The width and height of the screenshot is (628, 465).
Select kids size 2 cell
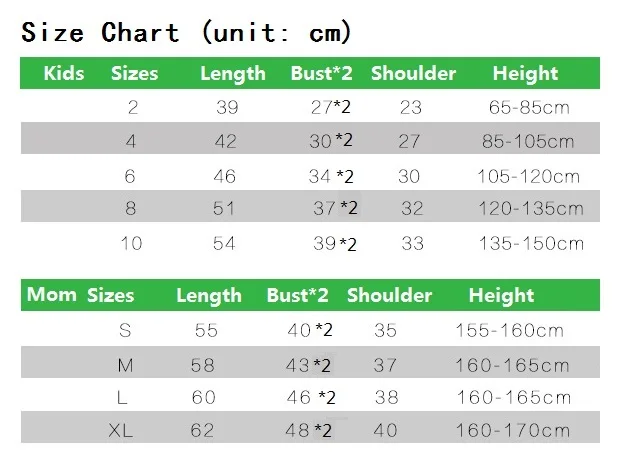pyautogui.click(x=133, y=107)
